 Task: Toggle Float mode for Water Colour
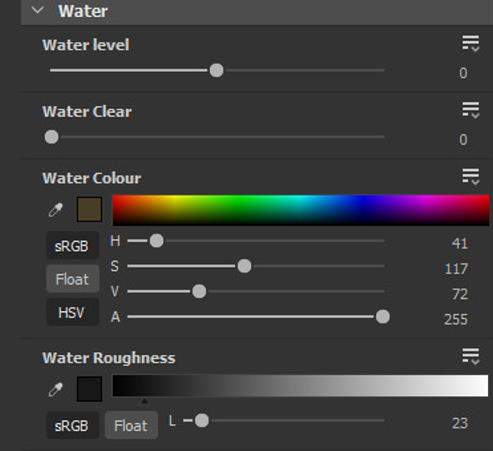[72, 279]
